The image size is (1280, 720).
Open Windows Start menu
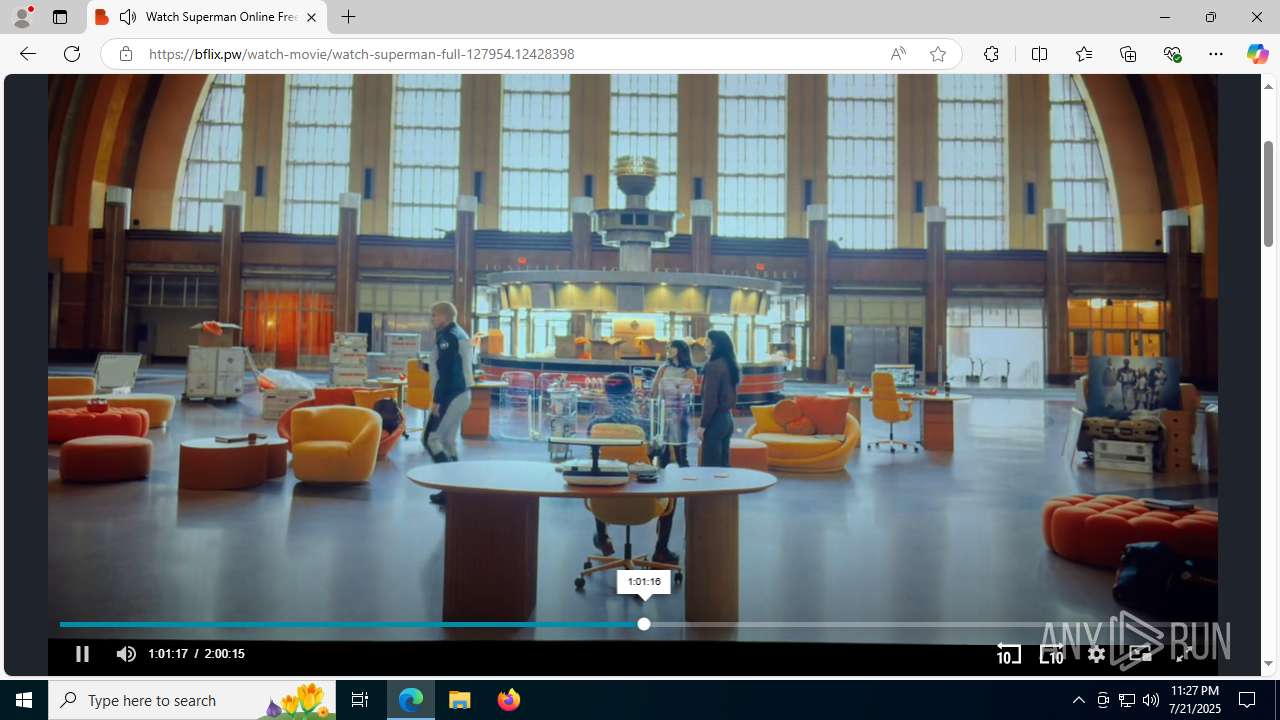pos(24,700)
